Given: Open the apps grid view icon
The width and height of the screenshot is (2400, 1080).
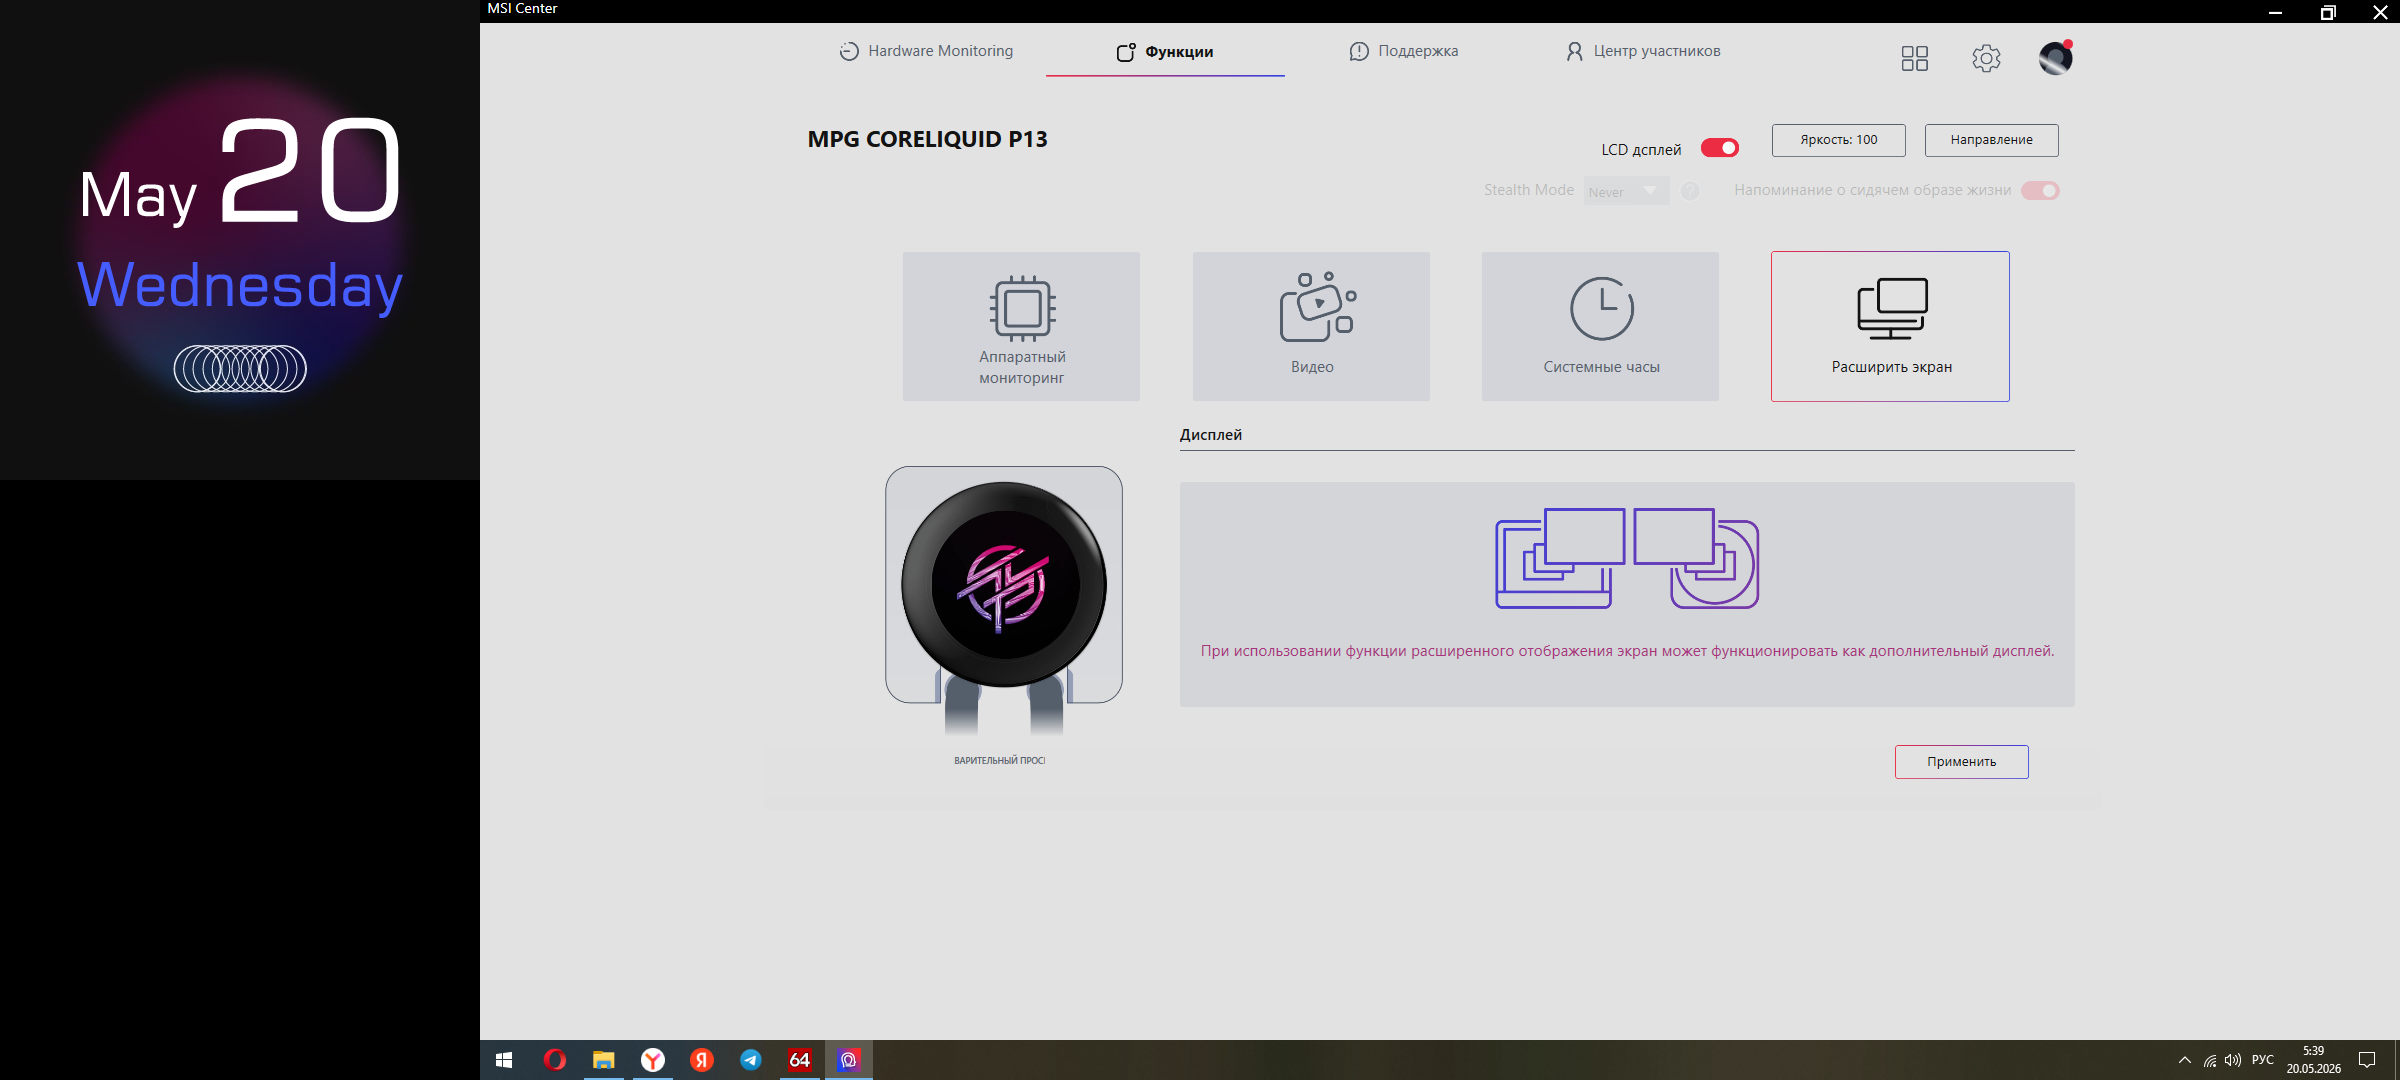Looking at the screenshot, I should [x=1914, y=58].
